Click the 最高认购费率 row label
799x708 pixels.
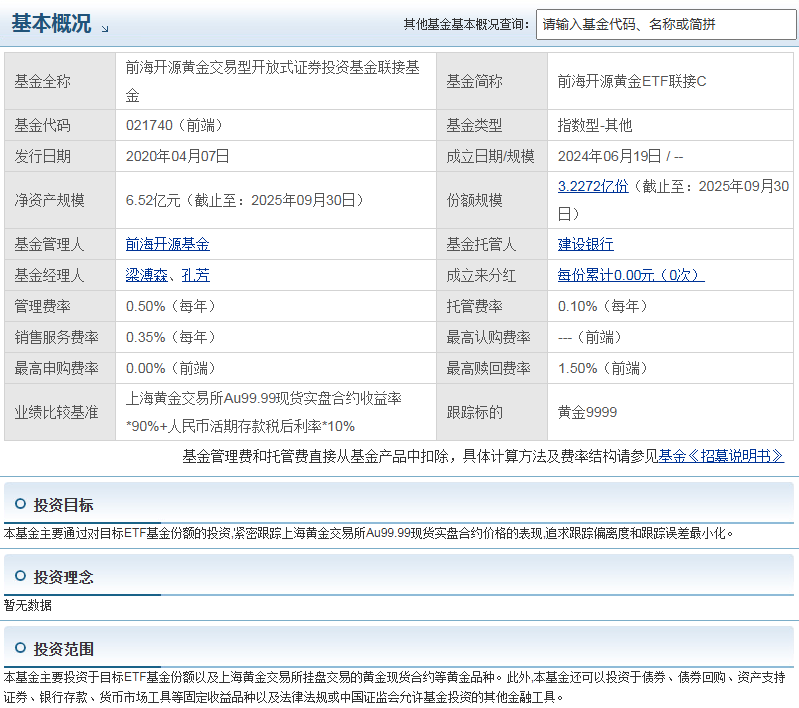(489, 337)
